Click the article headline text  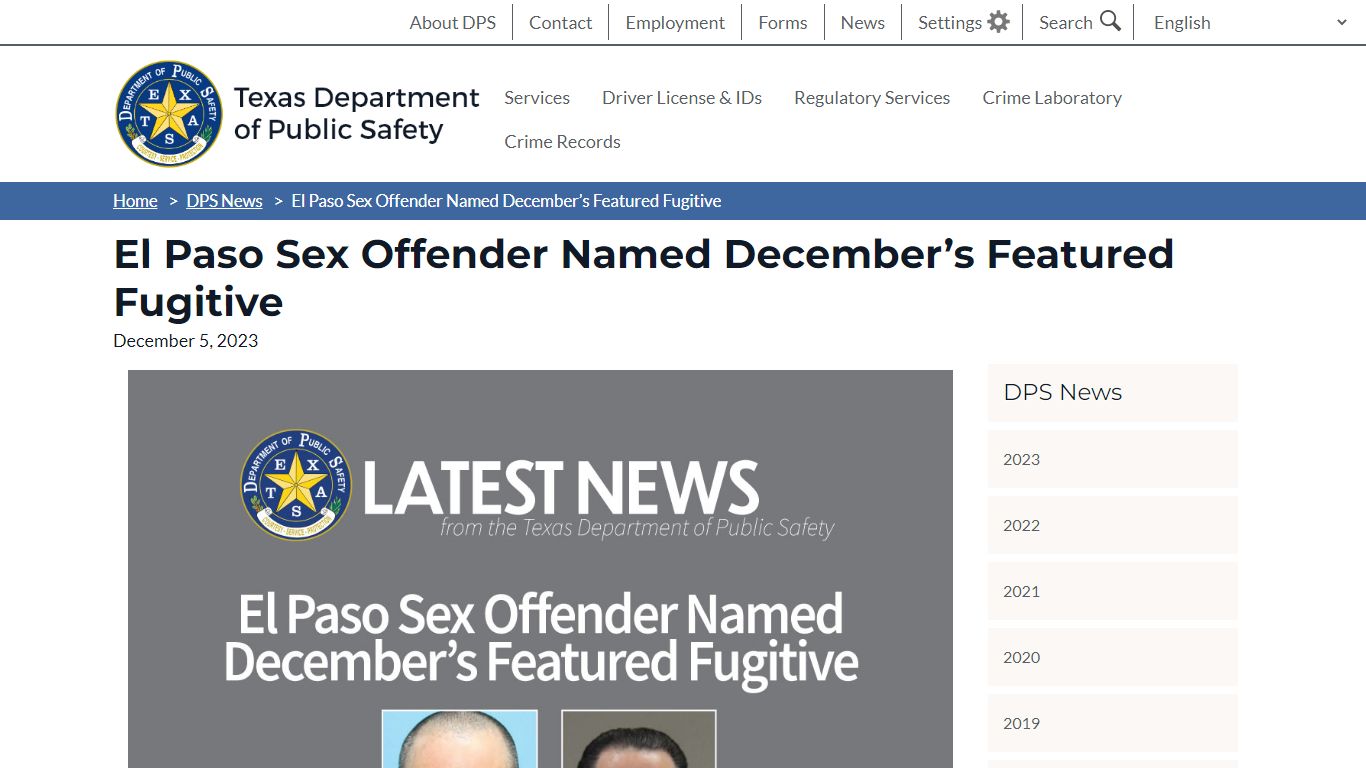coord(643,278)
